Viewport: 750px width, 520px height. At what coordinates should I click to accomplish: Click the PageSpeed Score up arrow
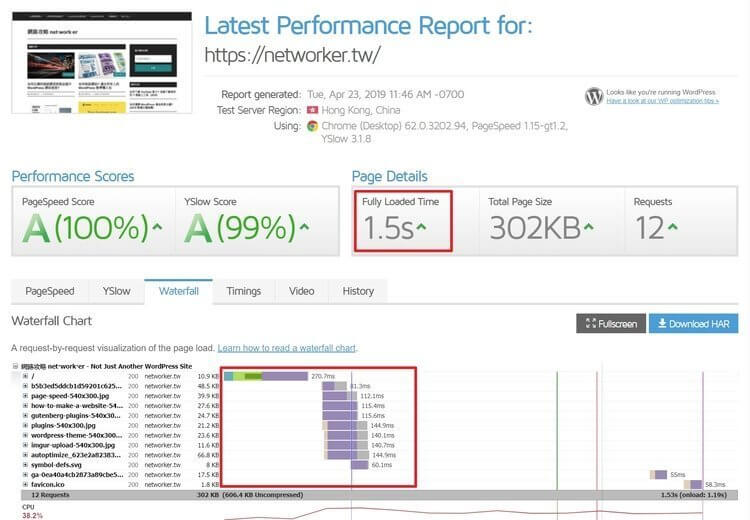[157, 226]
